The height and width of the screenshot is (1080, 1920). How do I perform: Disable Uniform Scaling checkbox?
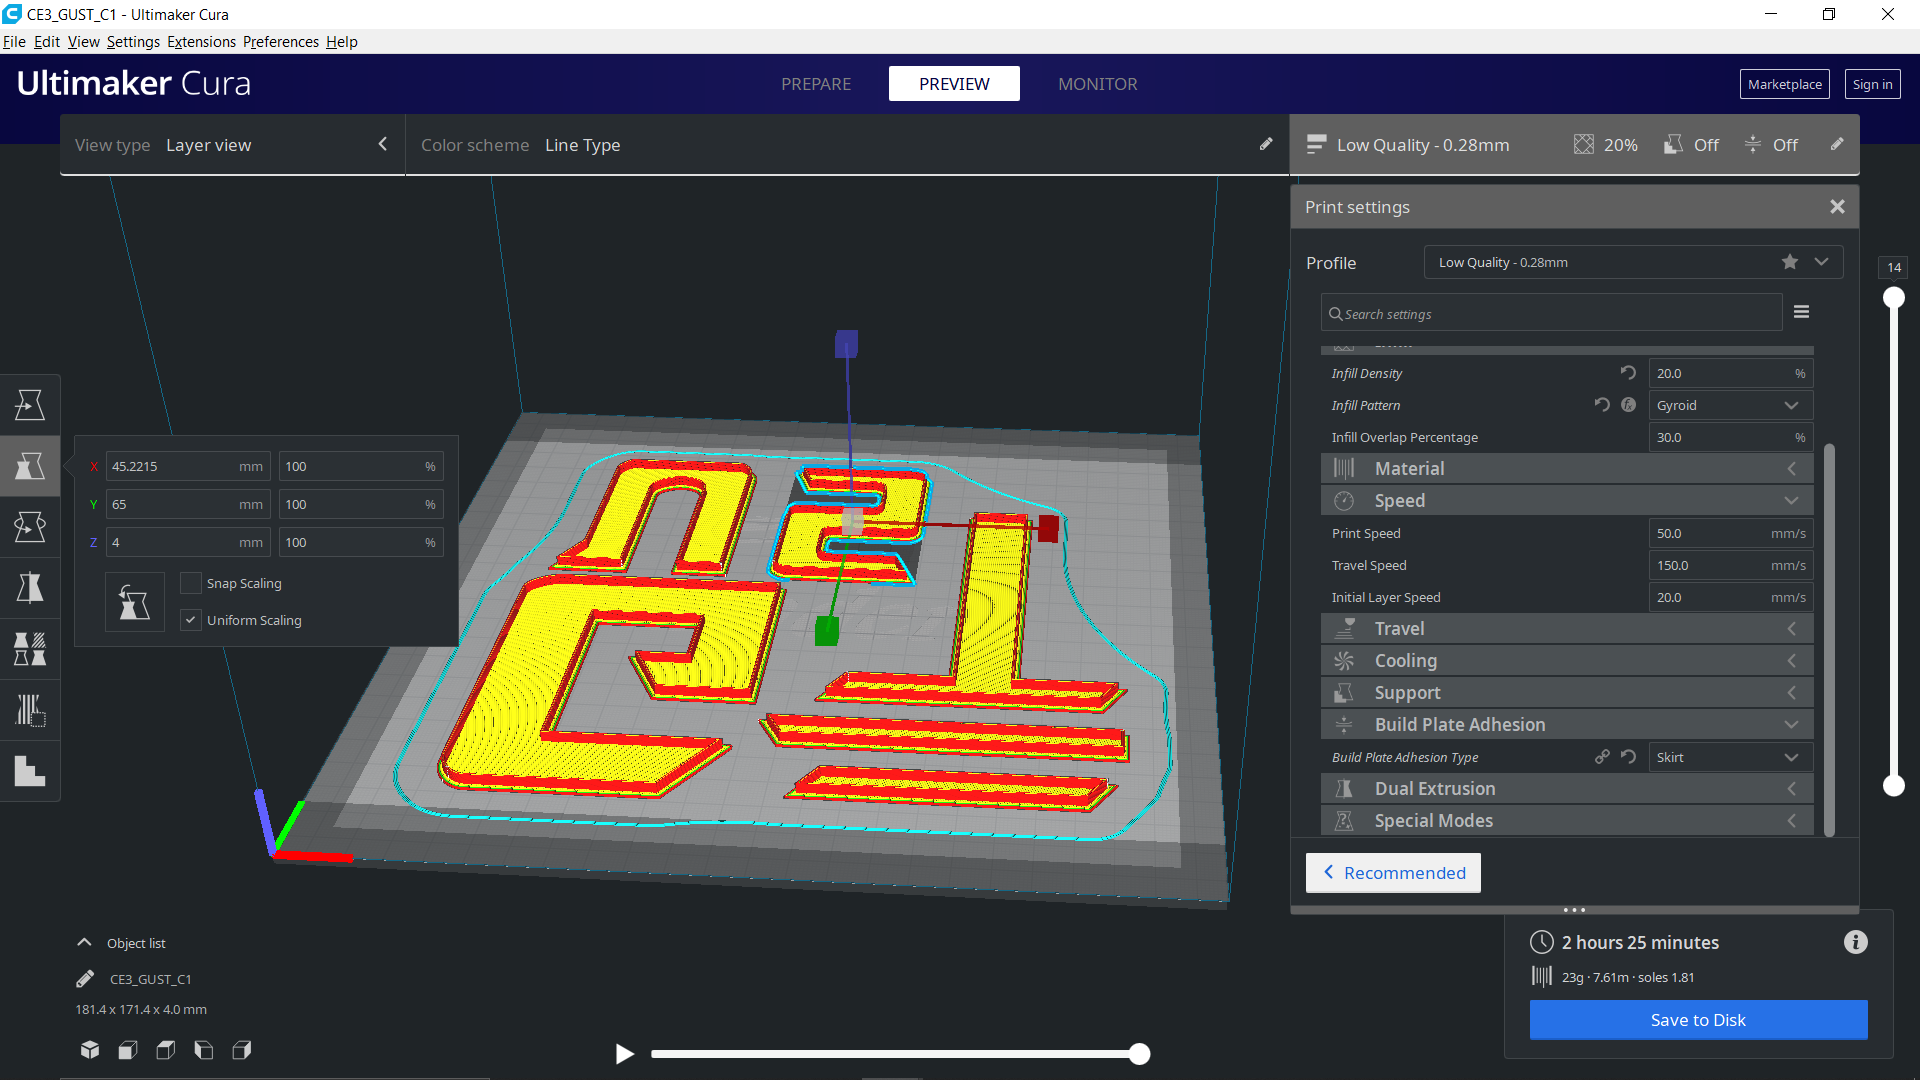pyautogui.click(x=191, y=620)
